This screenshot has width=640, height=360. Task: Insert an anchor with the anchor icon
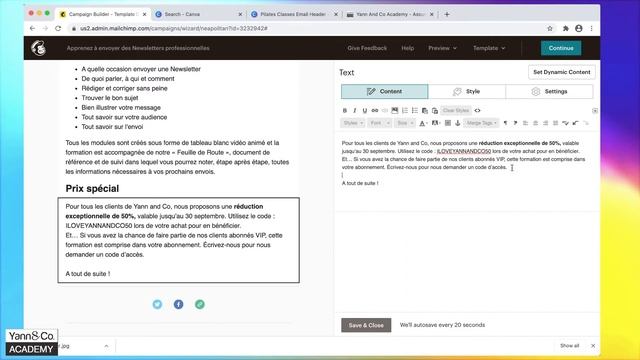pos(458,123)
